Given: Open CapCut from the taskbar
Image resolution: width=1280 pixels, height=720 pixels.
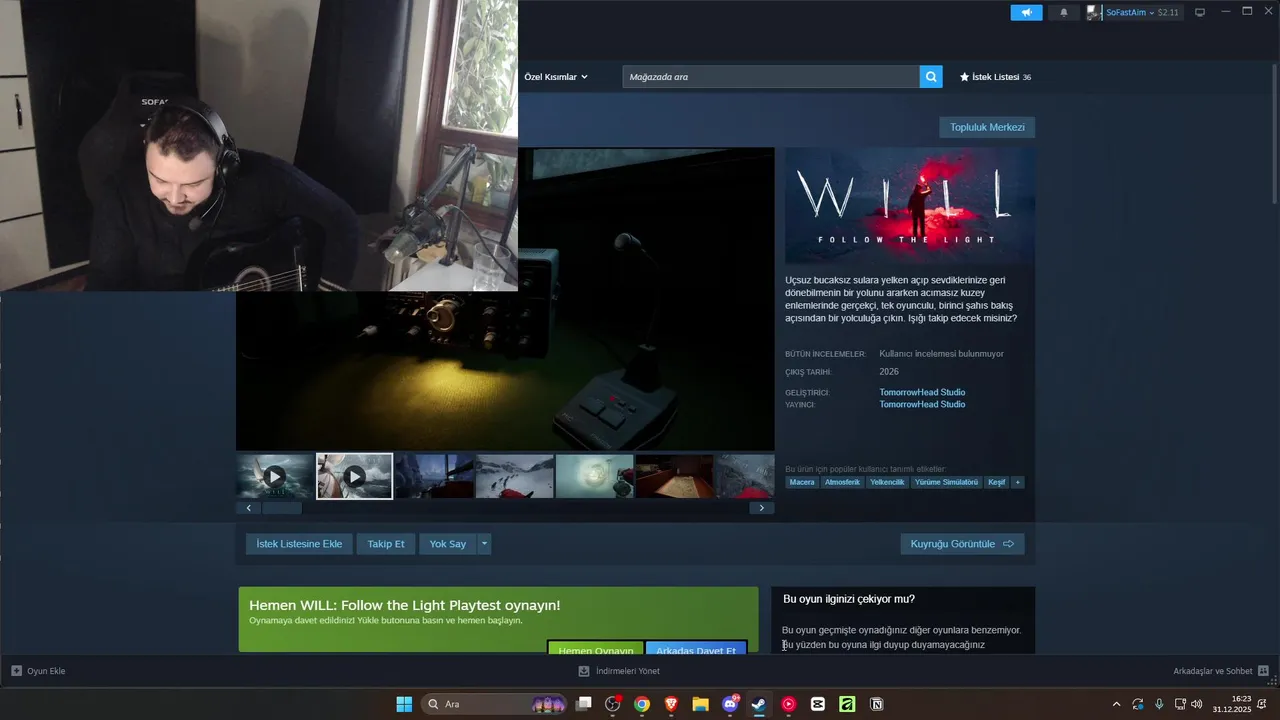Looking at the screenshot, I should point(818,704).
